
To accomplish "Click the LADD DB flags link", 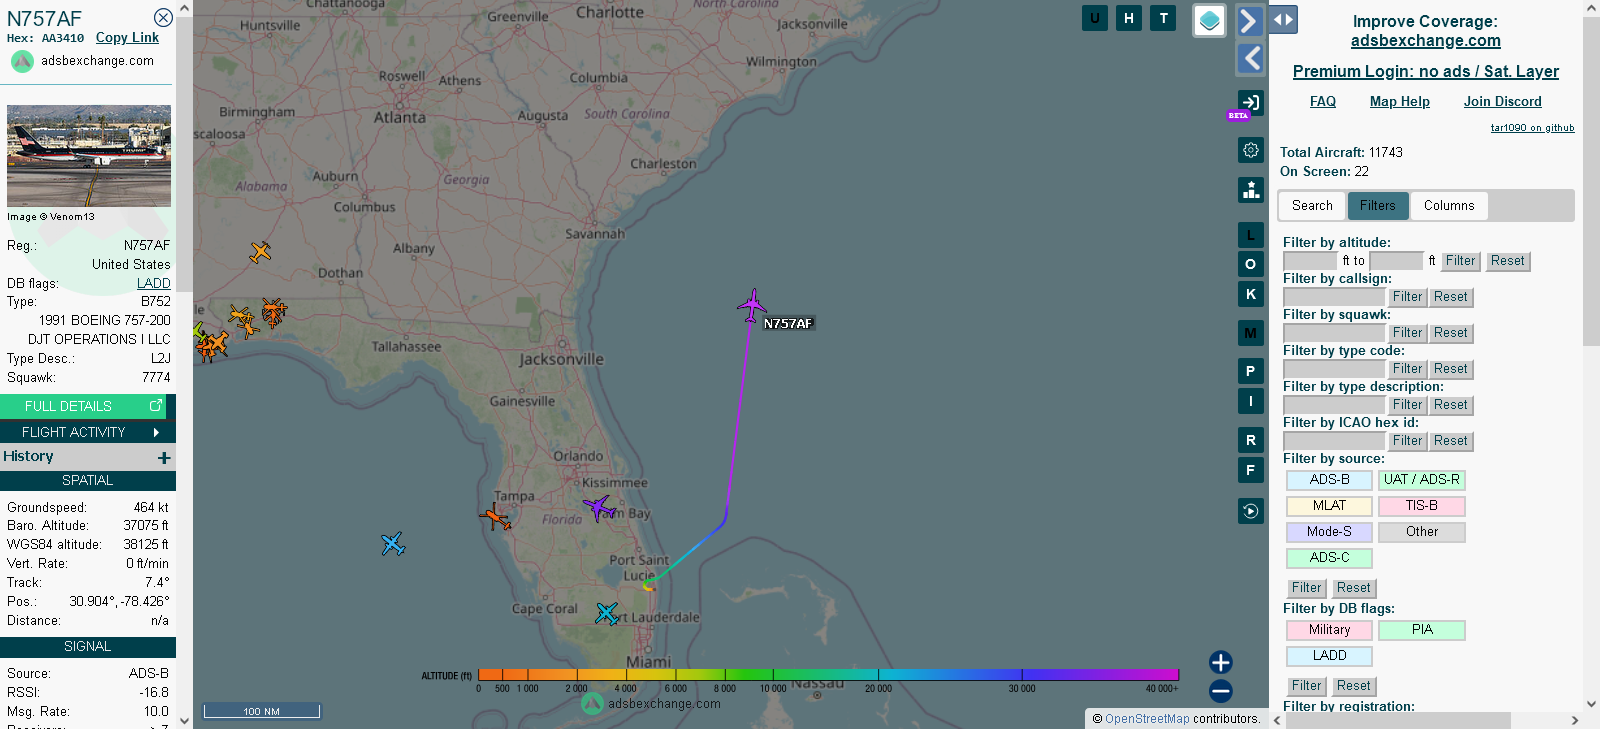I will (x=154, y=284).
